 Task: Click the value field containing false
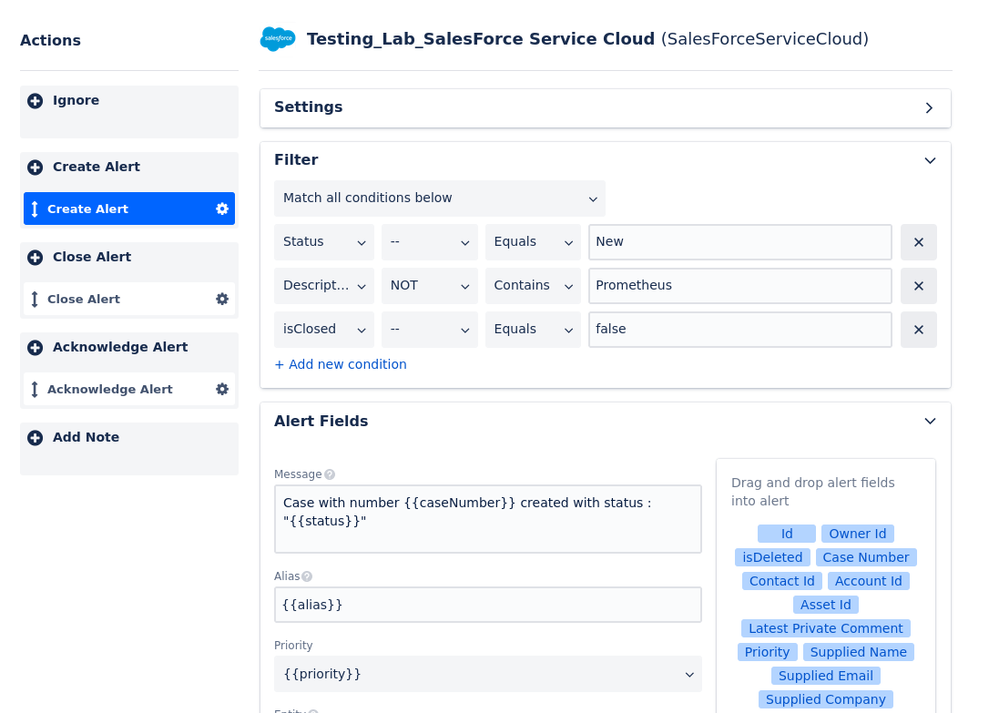[x=740, y=329]
